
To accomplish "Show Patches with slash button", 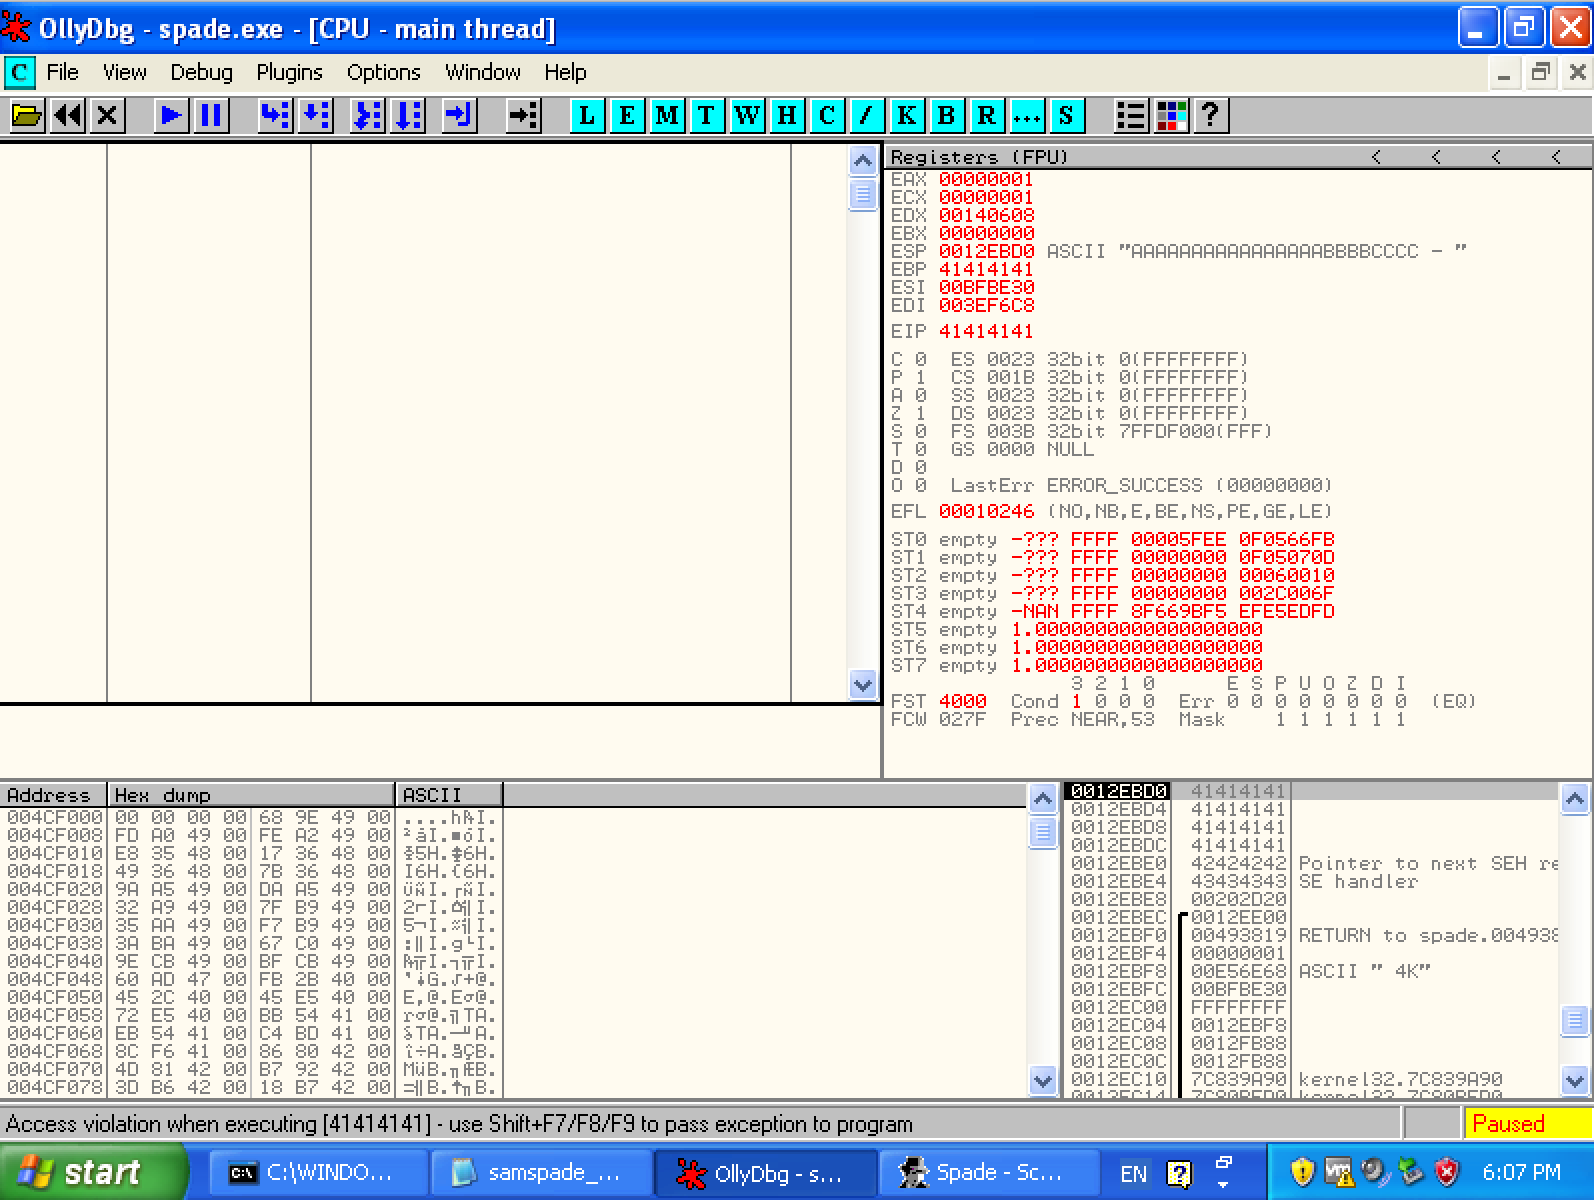I will pos(867,116).
